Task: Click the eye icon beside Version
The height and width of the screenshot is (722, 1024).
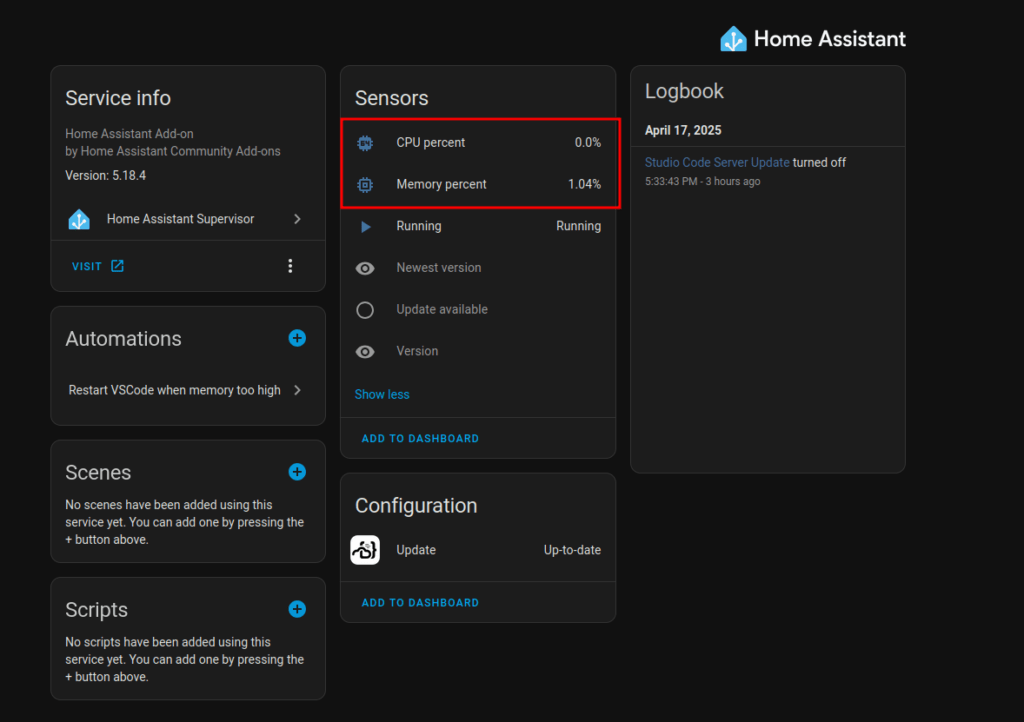Action: coord(365,352)
